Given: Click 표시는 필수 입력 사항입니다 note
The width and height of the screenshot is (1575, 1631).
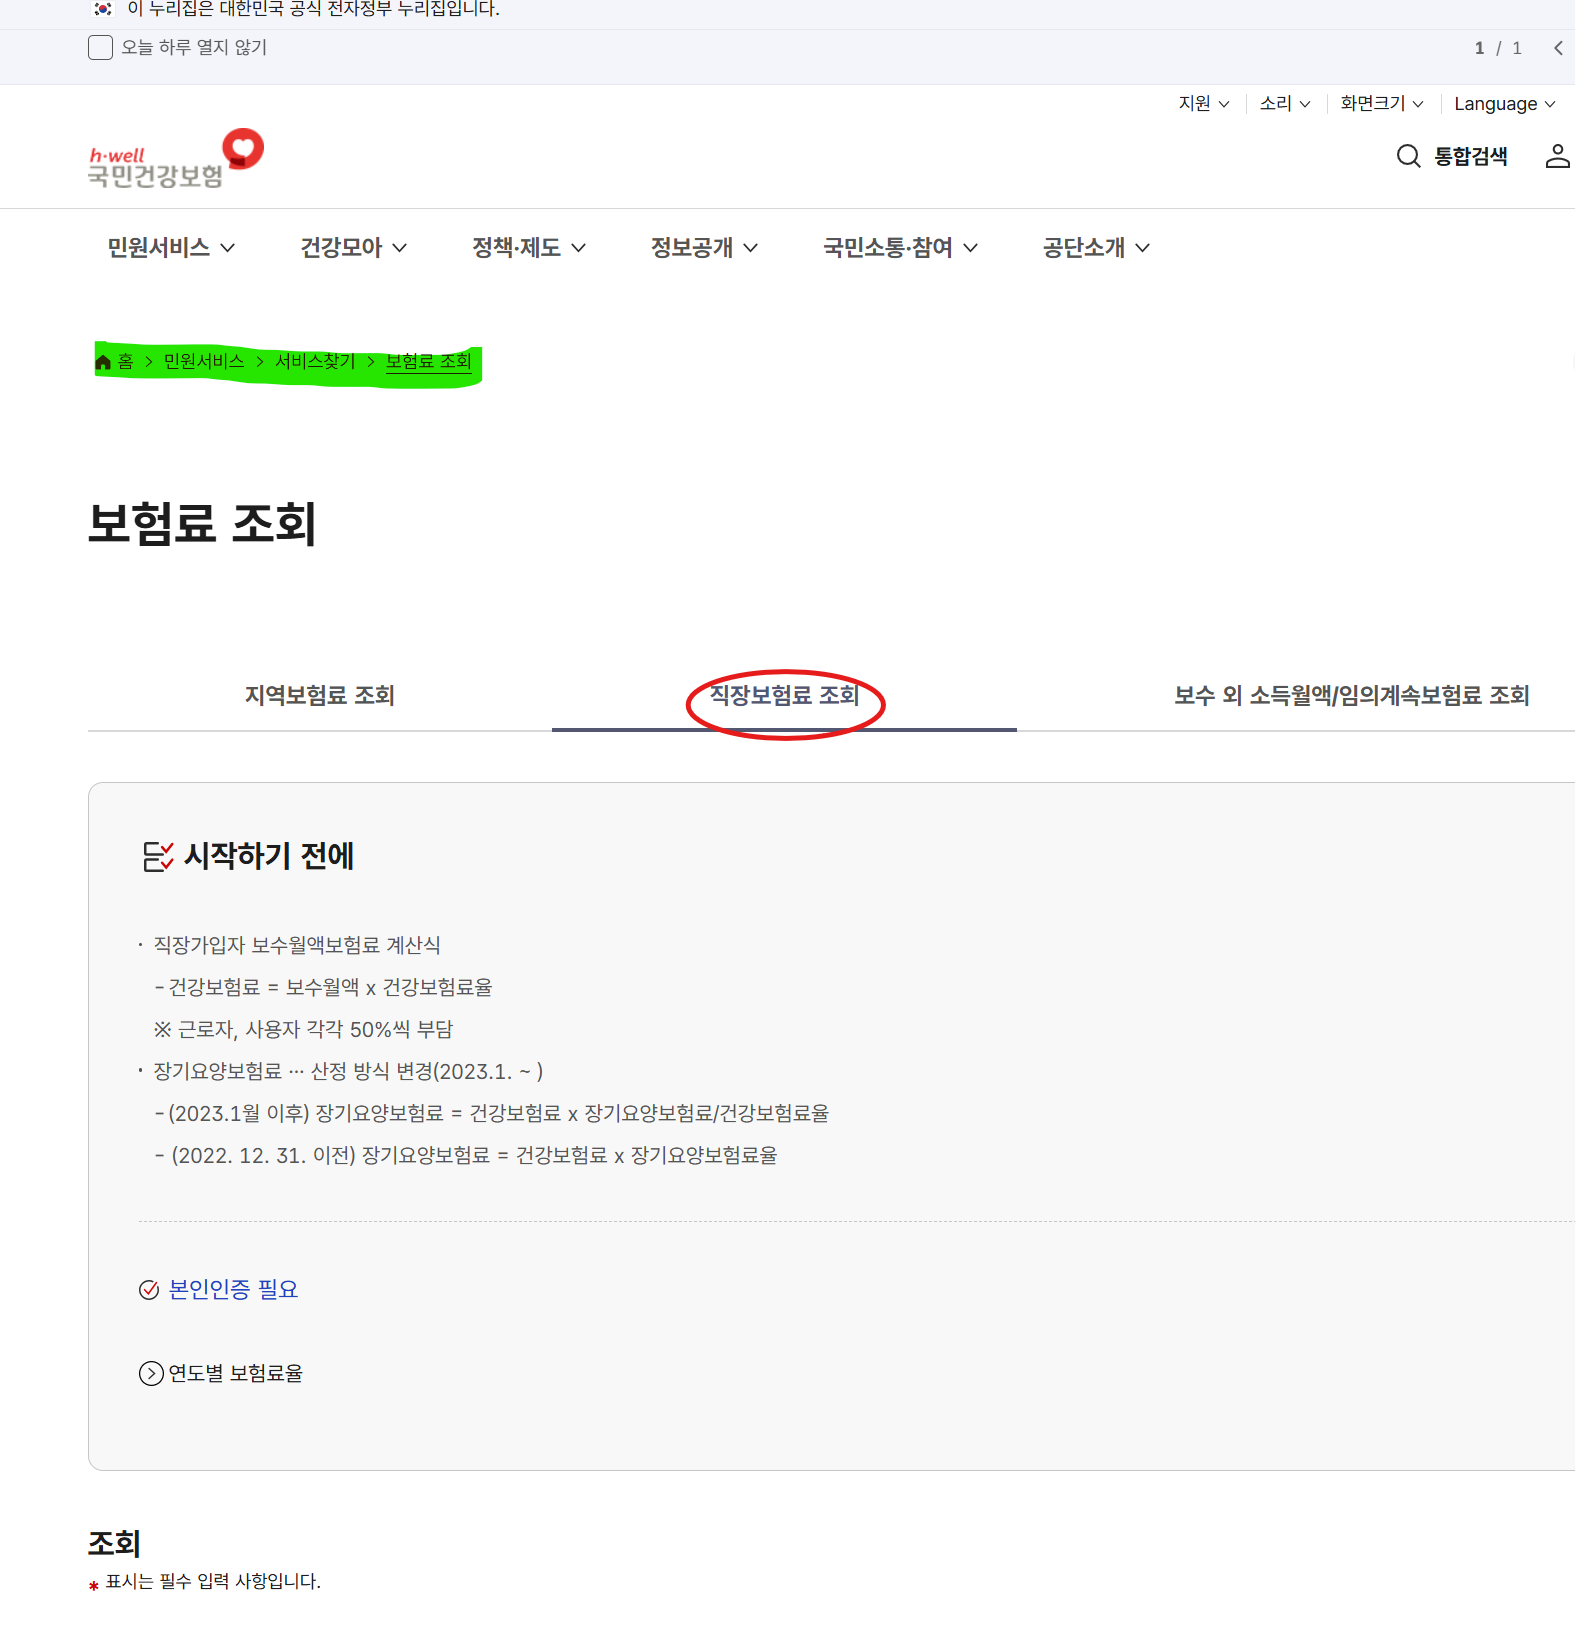Looking at the screenshot, I should coord(213,1582).
